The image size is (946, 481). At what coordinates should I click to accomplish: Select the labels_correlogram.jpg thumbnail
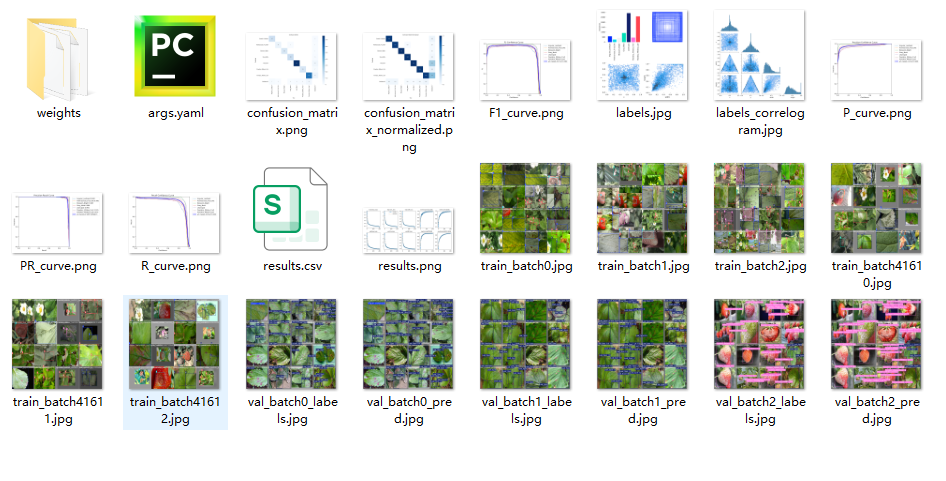pyautogui.click(x=759, y=55)
